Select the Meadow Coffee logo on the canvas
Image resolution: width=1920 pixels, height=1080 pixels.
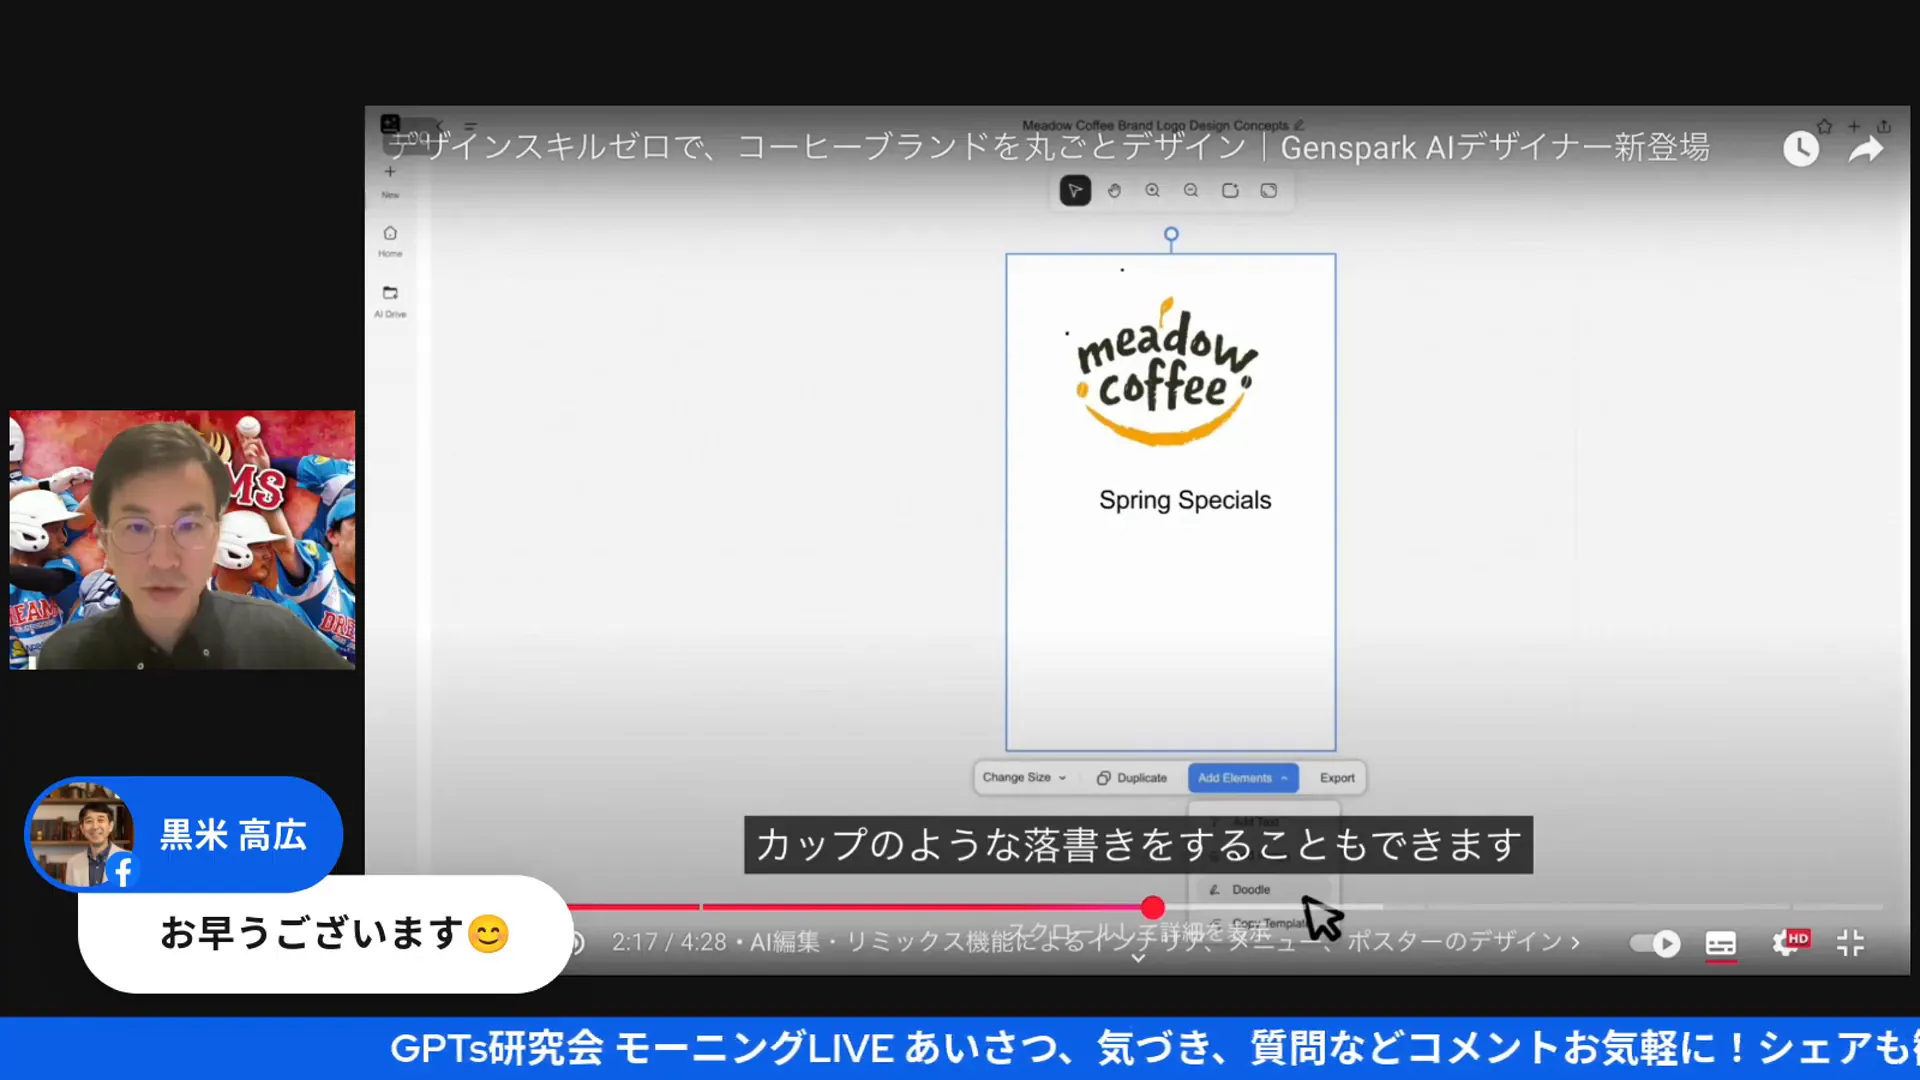click(1165, 371)
